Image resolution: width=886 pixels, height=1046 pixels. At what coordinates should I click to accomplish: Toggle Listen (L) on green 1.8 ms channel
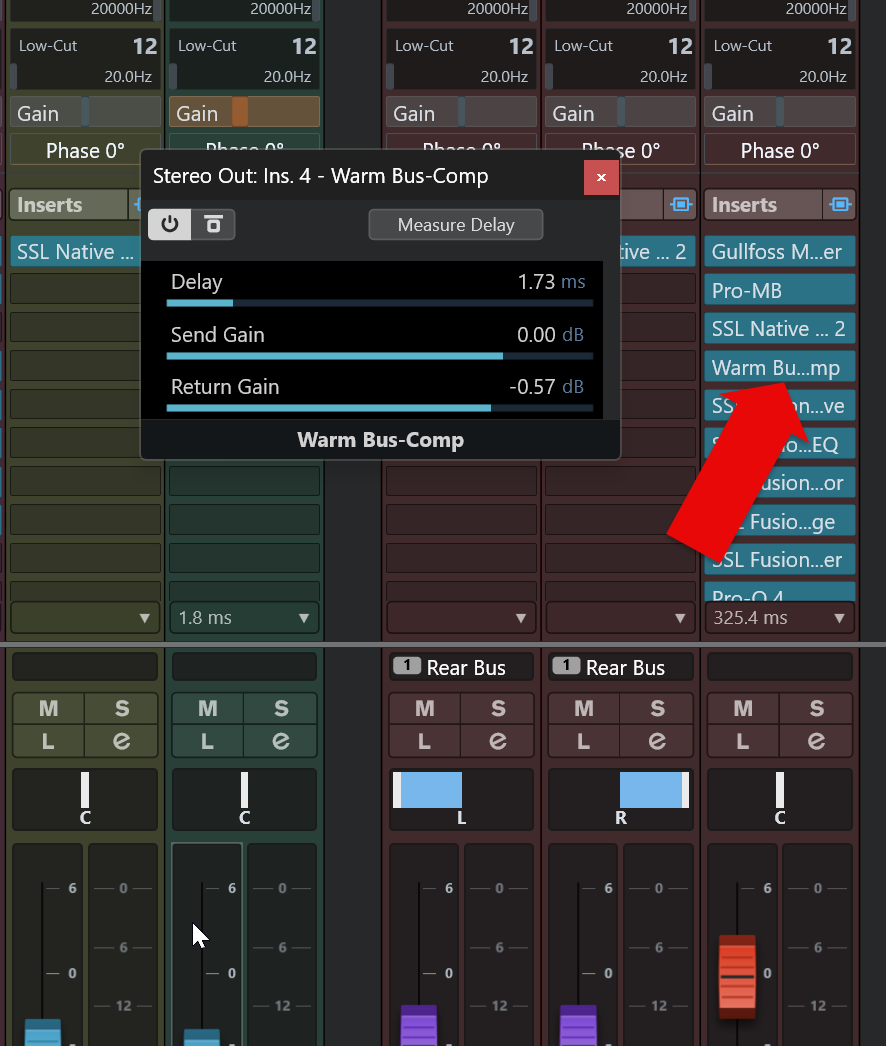tap(207, 740)
